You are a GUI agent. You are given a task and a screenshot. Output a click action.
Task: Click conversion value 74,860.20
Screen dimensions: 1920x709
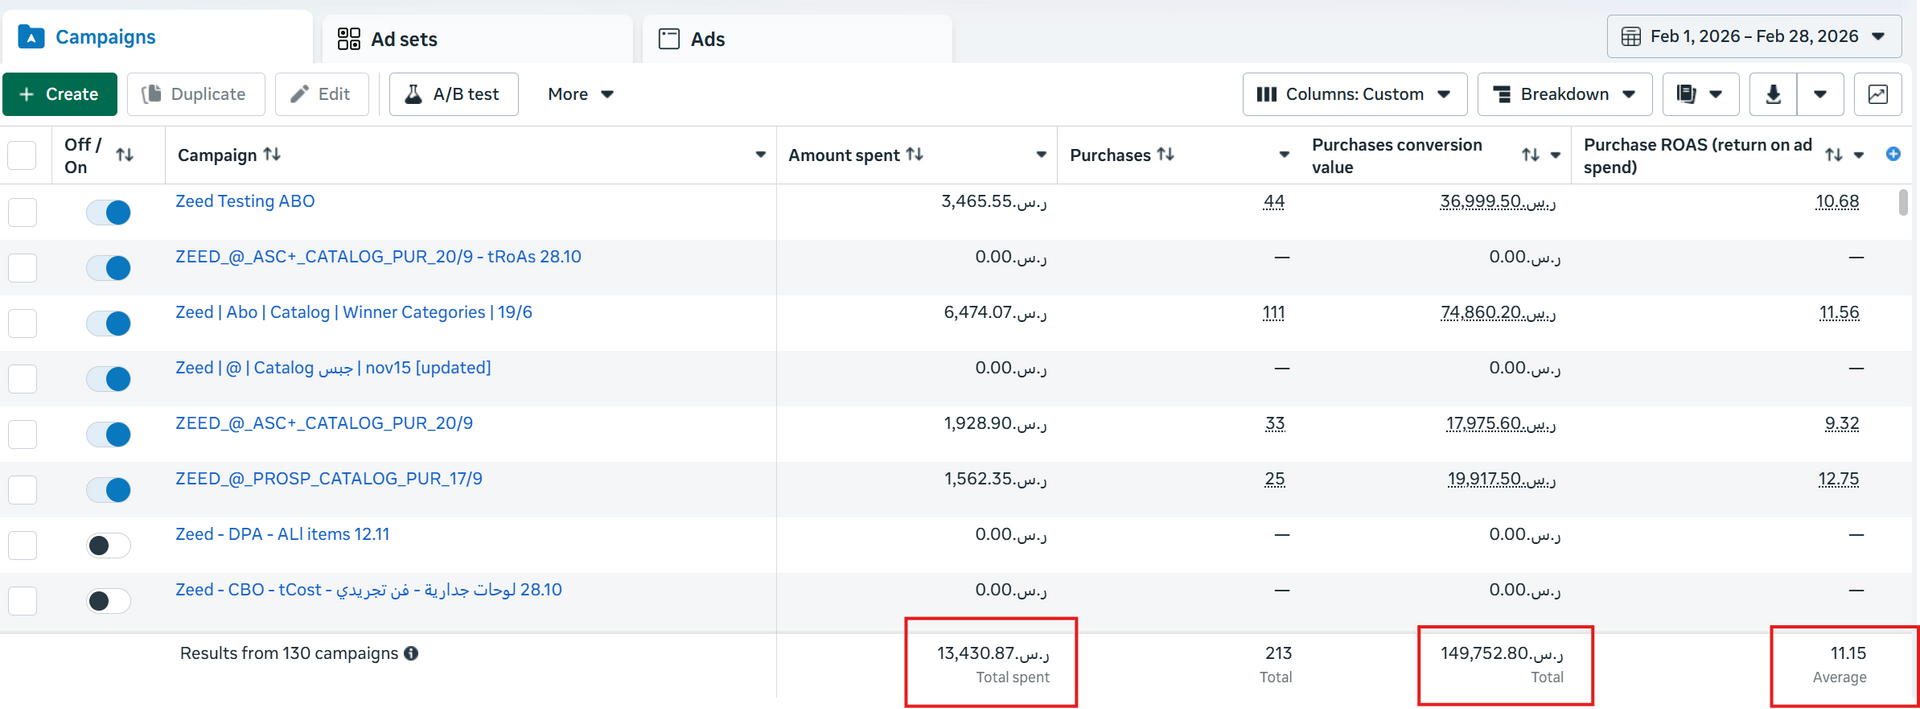[1498, 312]
